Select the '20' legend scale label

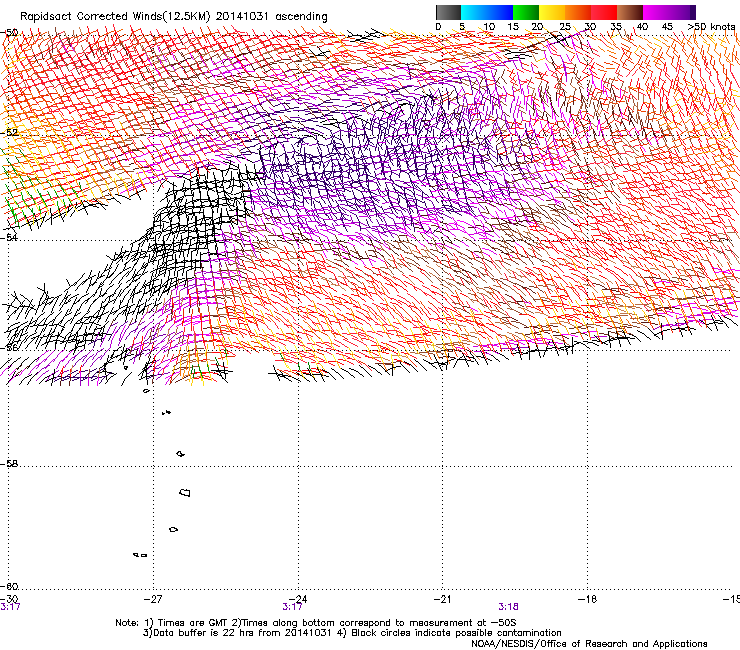tap(537, 27)
